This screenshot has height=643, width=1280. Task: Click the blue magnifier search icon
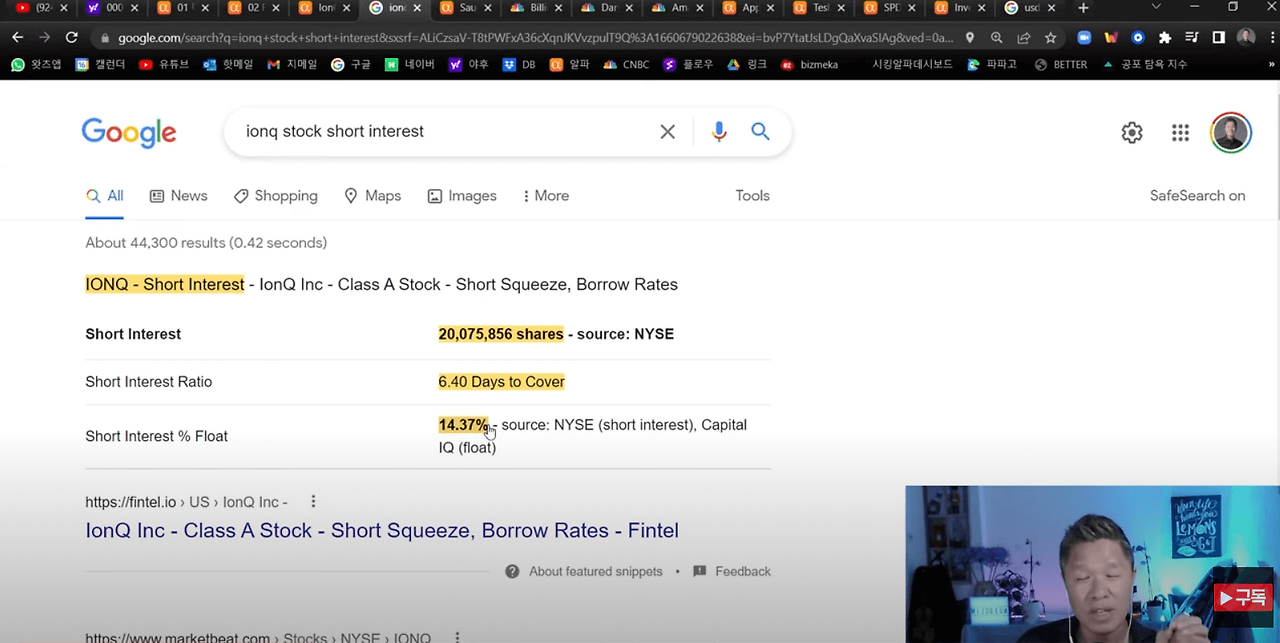tap(761, 132)
